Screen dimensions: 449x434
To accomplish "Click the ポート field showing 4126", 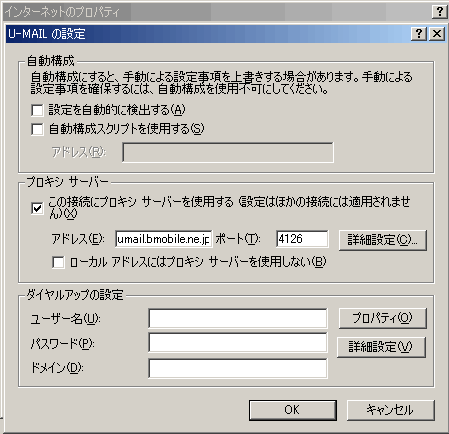I will pyautogui.click(x=302, y=239).
